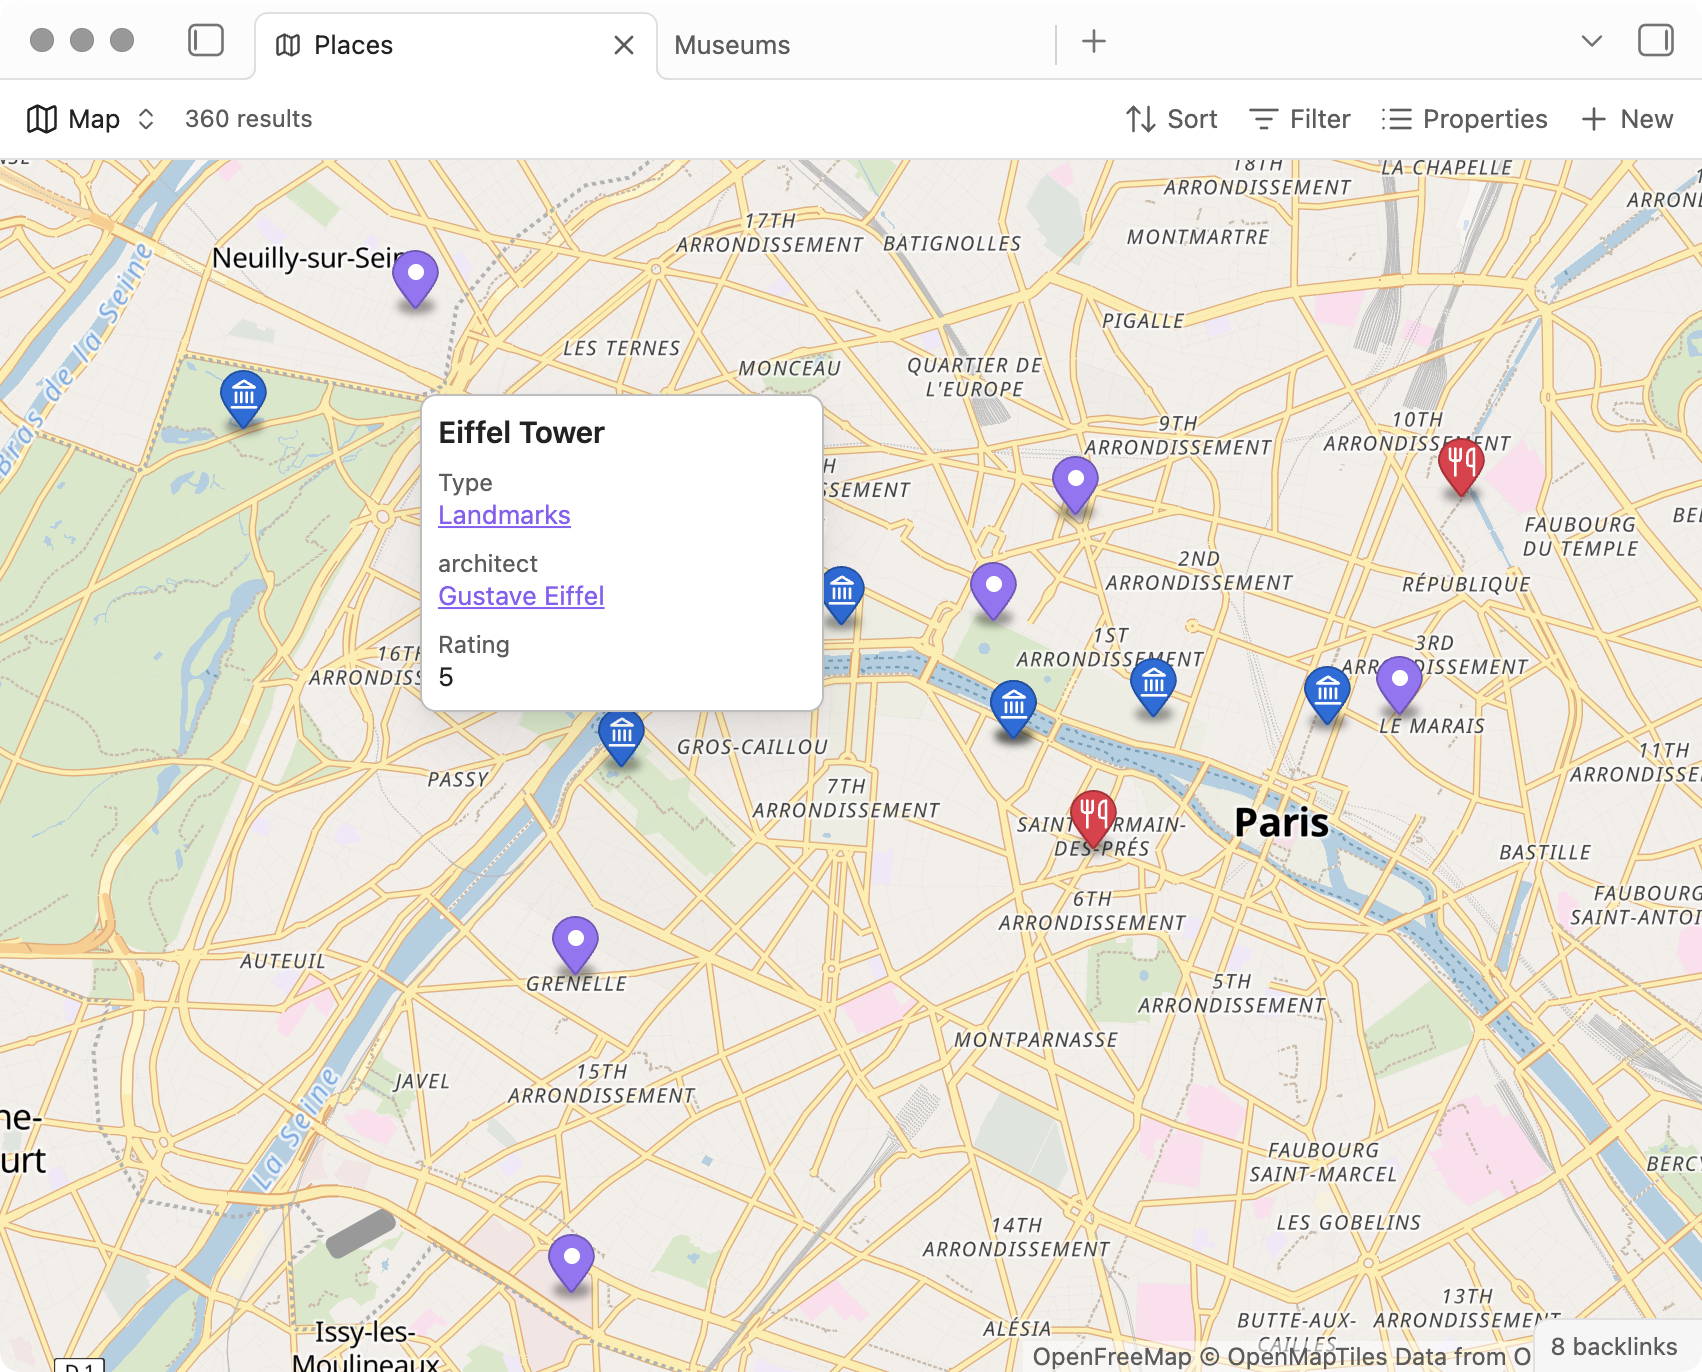The width and height of the screenshot is (1702, 1372).
Task: Click the Filter icon in the toolbar
Action: point(1264,118)
